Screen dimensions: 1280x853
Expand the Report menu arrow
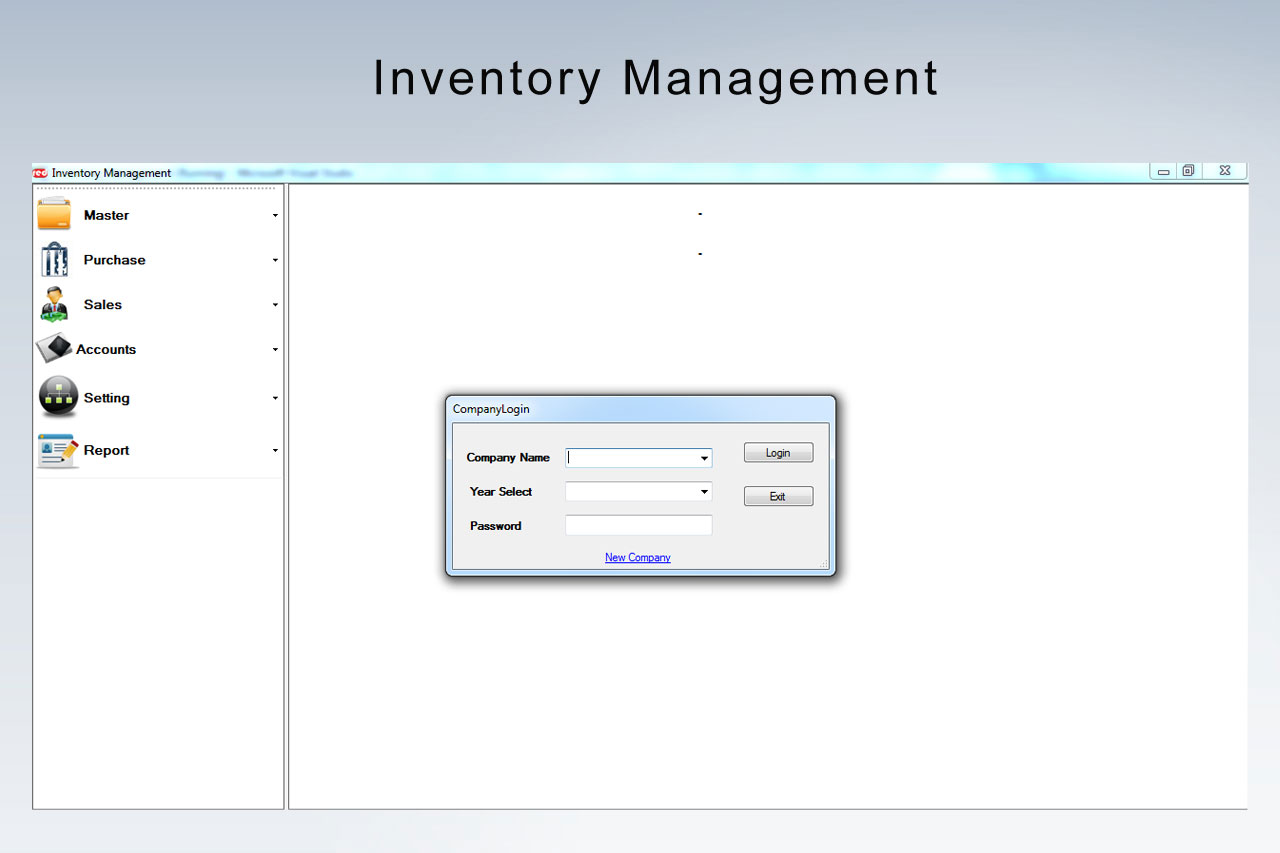tap(275, 451)
